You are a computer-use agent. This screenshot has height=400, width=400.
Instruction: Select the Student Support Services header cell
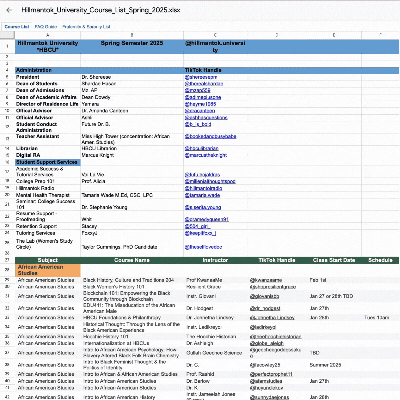pyautogui.click(x=48, y=162)
